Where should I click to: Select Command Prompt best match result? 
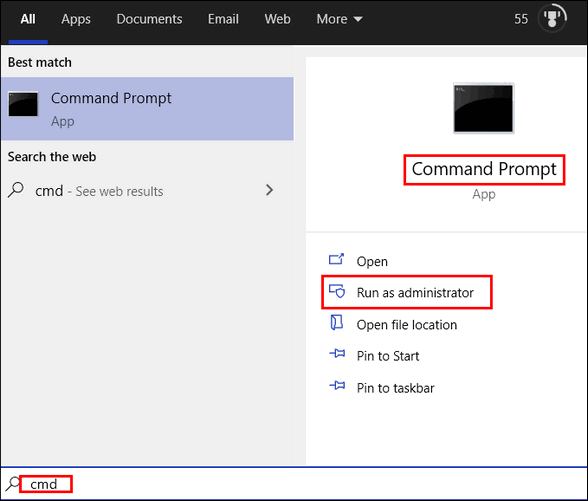click(147, 109)
